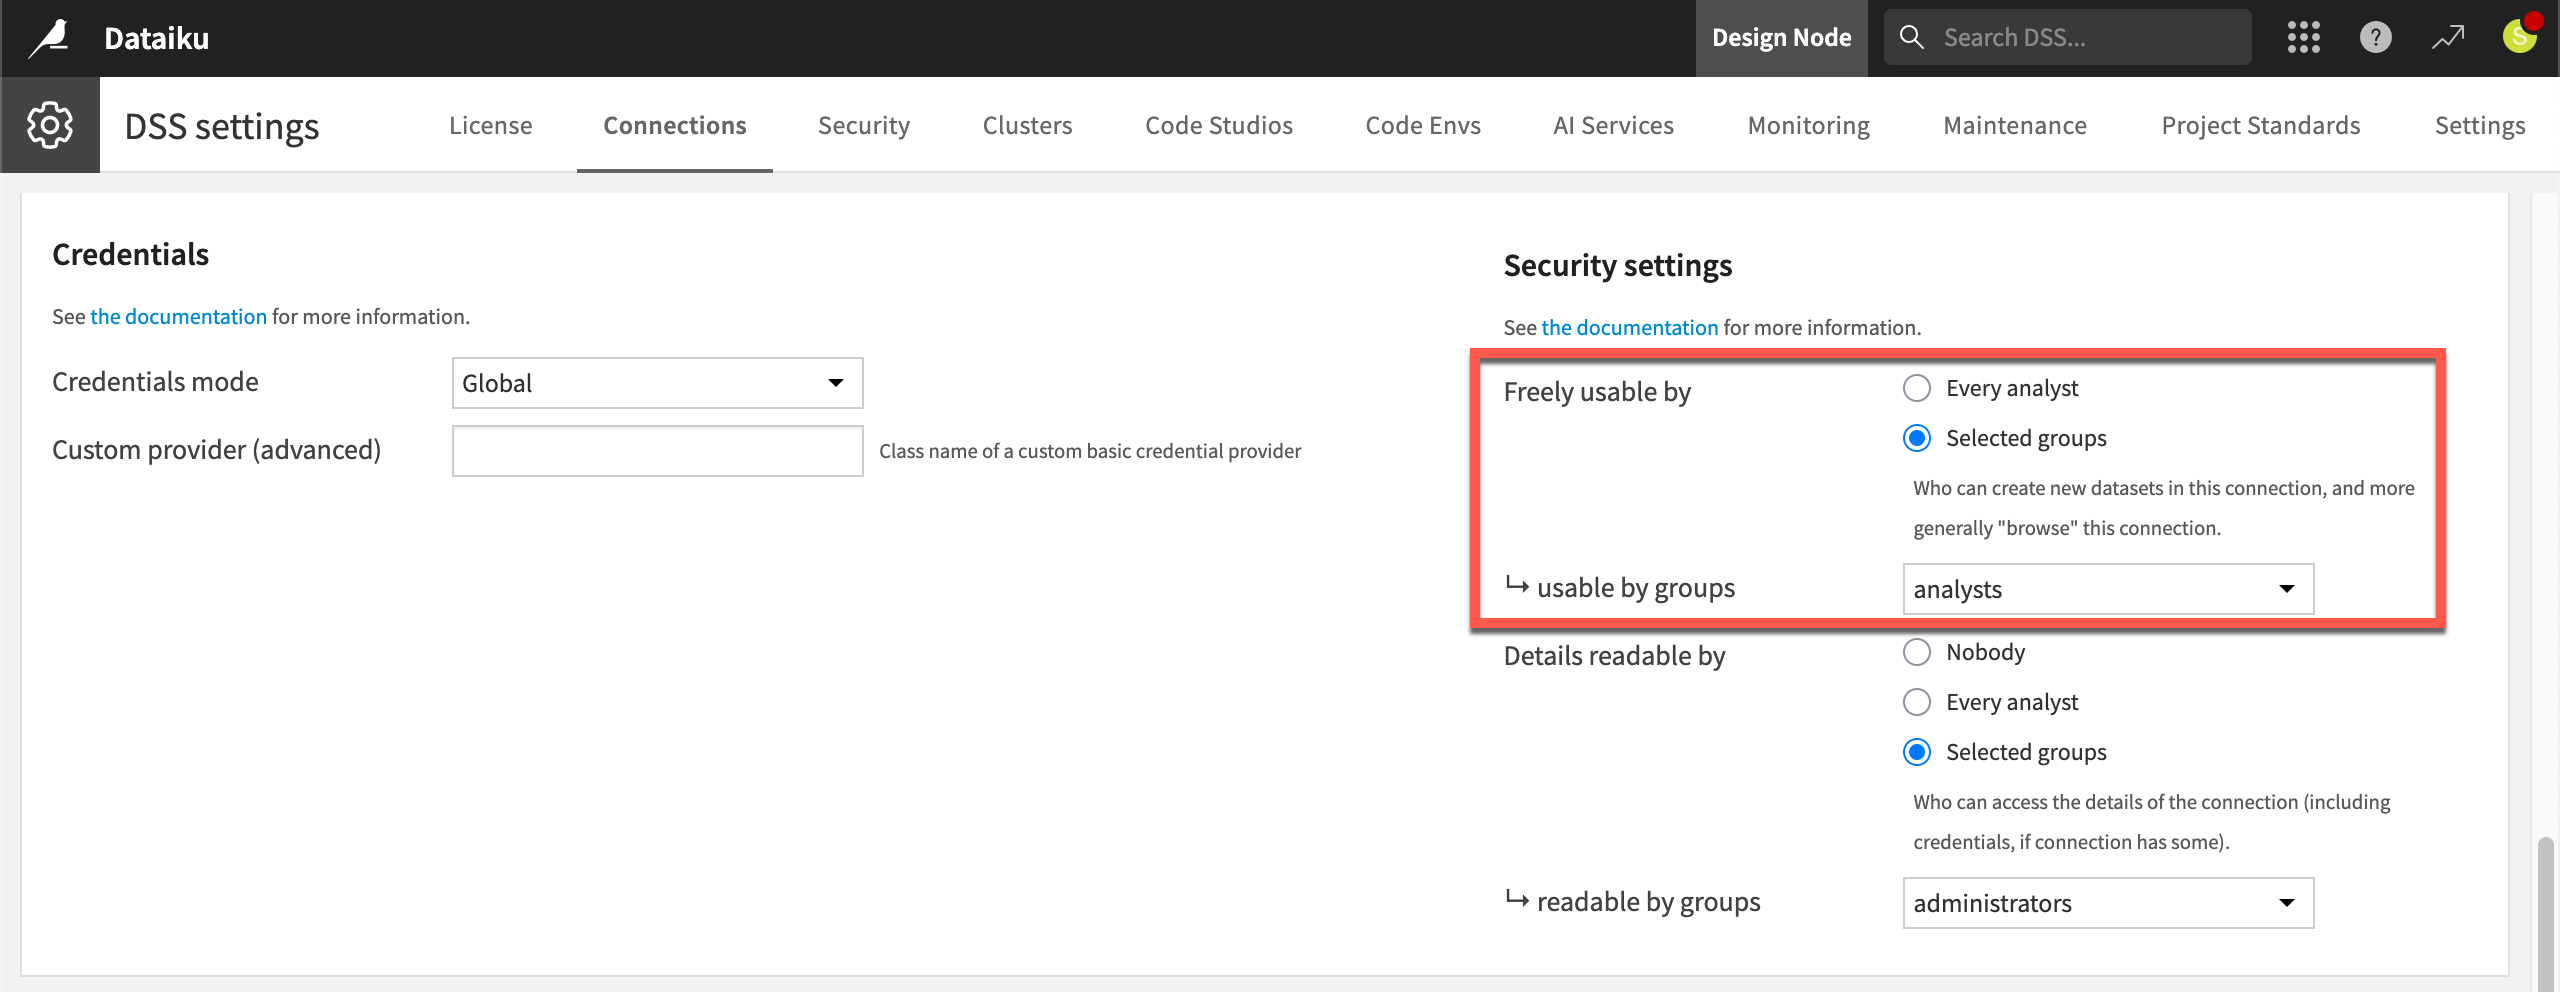
Task: Select Selected groups for Details readable by
Action: tap(1917, 752)
